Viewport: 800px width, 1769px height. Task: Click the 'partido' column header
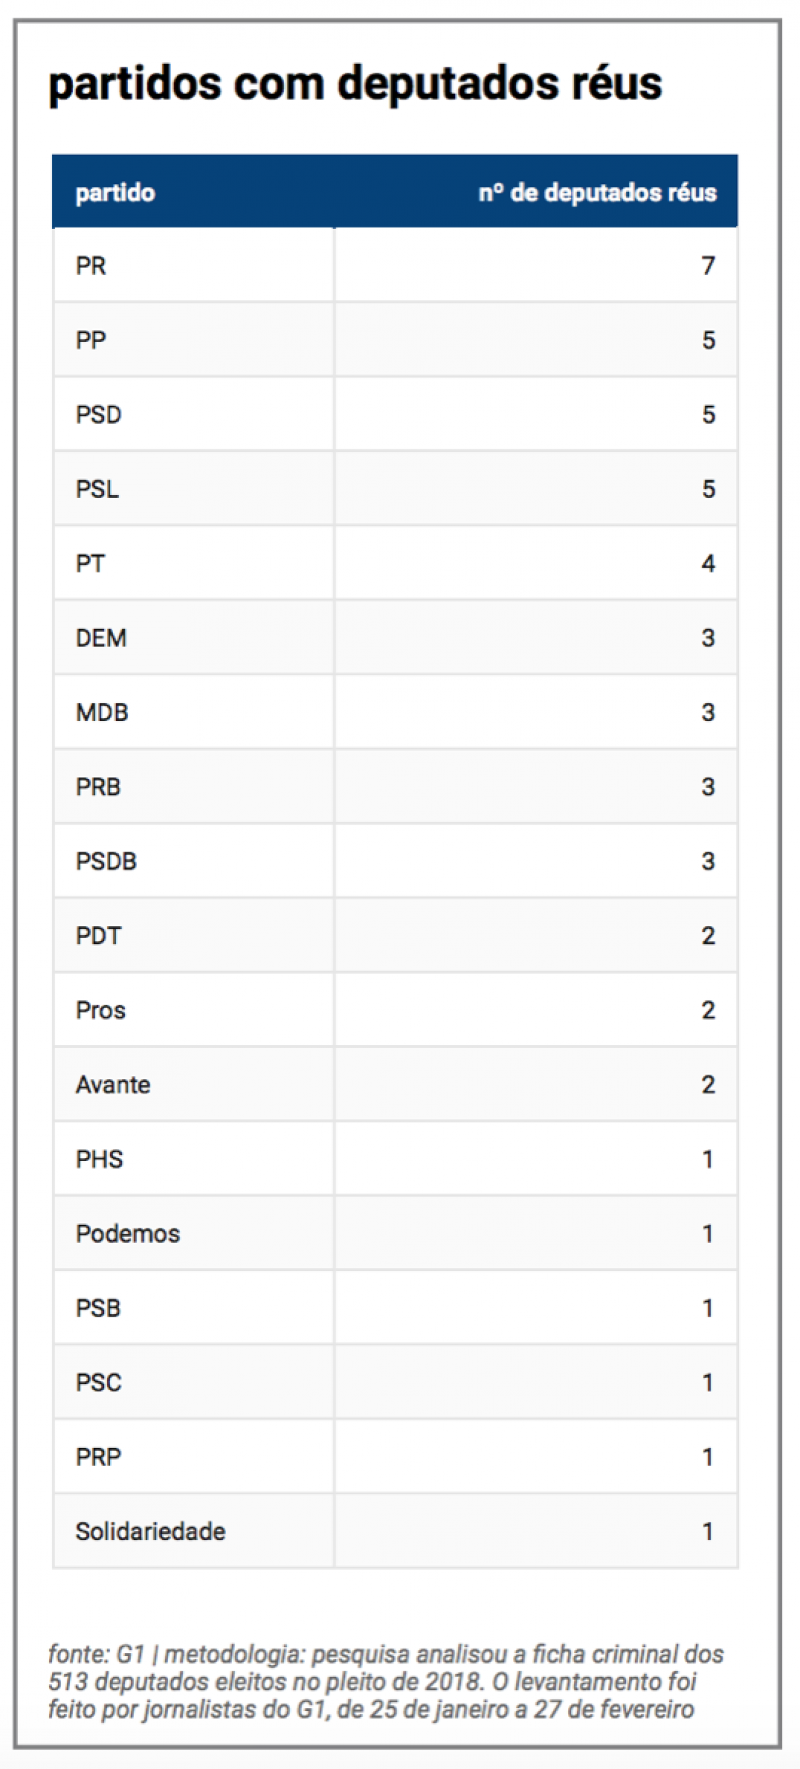[x=115, y=192]
